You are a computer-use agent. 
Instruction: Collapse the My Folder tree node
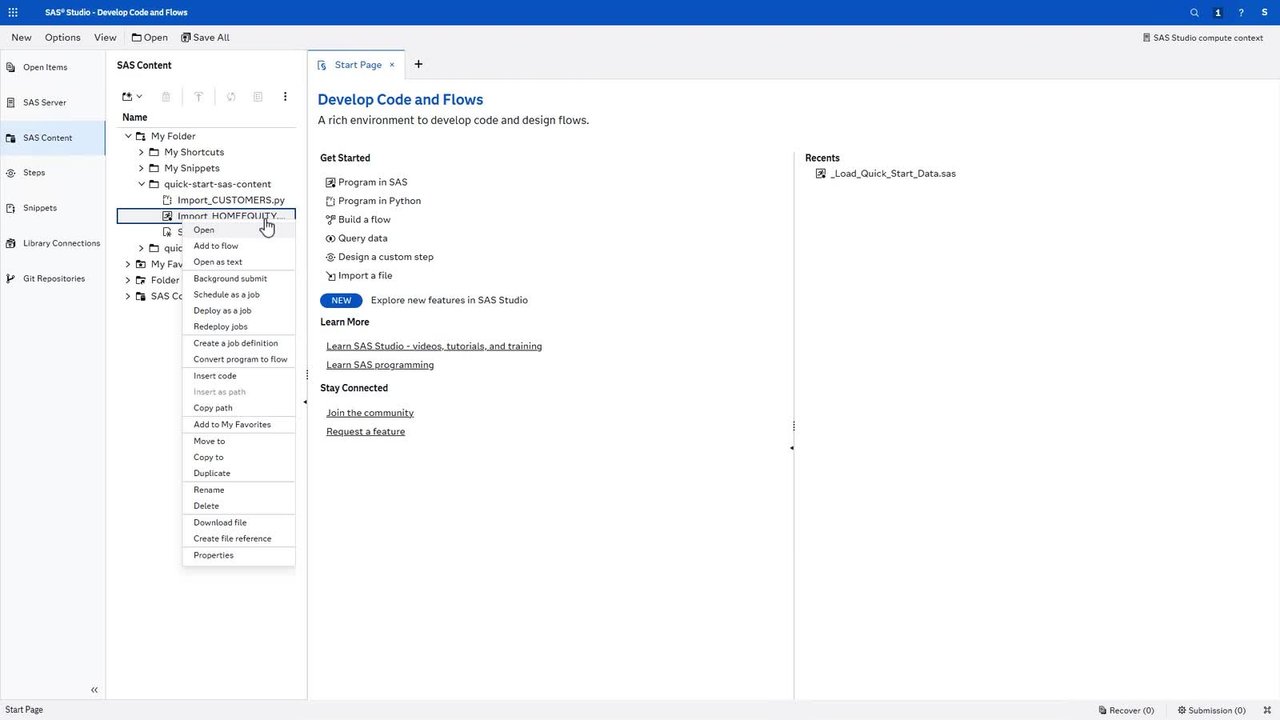pos(128,136)
